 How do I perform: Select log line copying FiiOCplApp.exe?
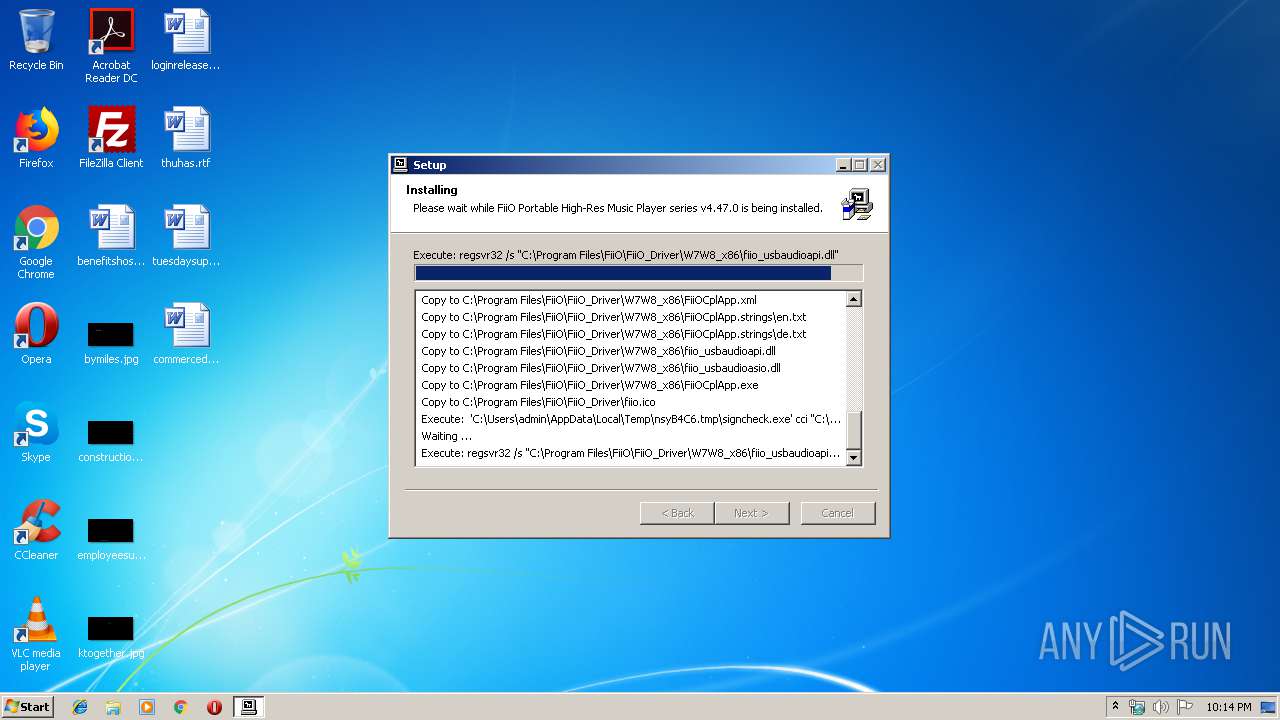pyautogui.click(x=589, y=385)
